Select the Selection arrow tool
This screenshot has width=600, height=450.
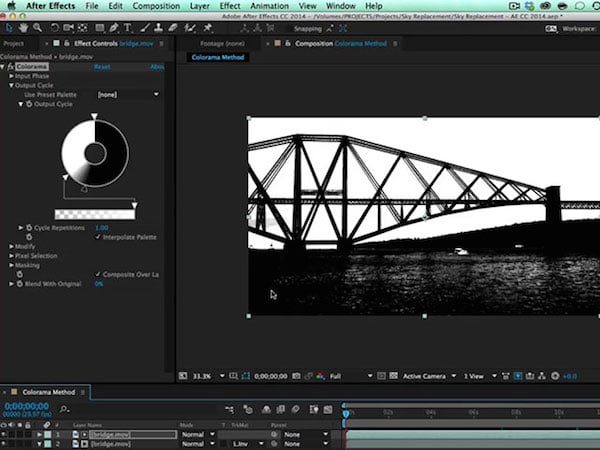[x=9, y=28]
